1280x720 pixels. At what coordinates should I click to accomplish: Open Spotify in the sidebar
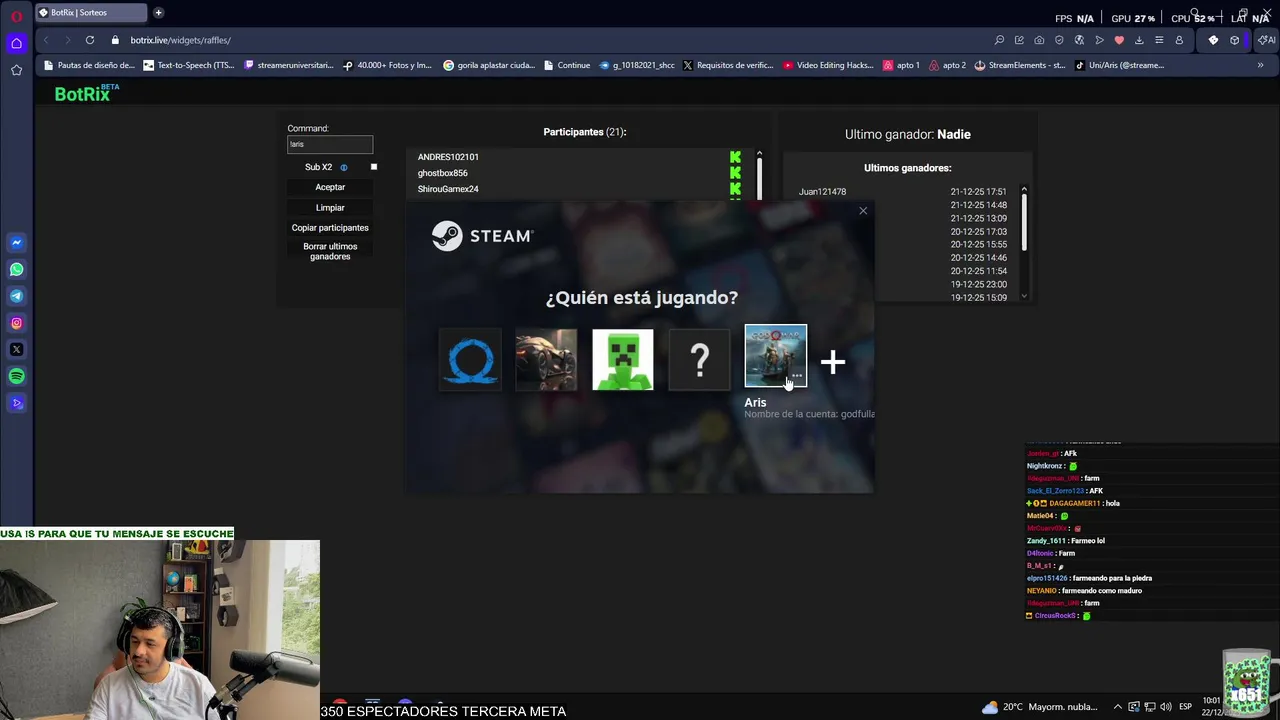(x=16, y=377)
